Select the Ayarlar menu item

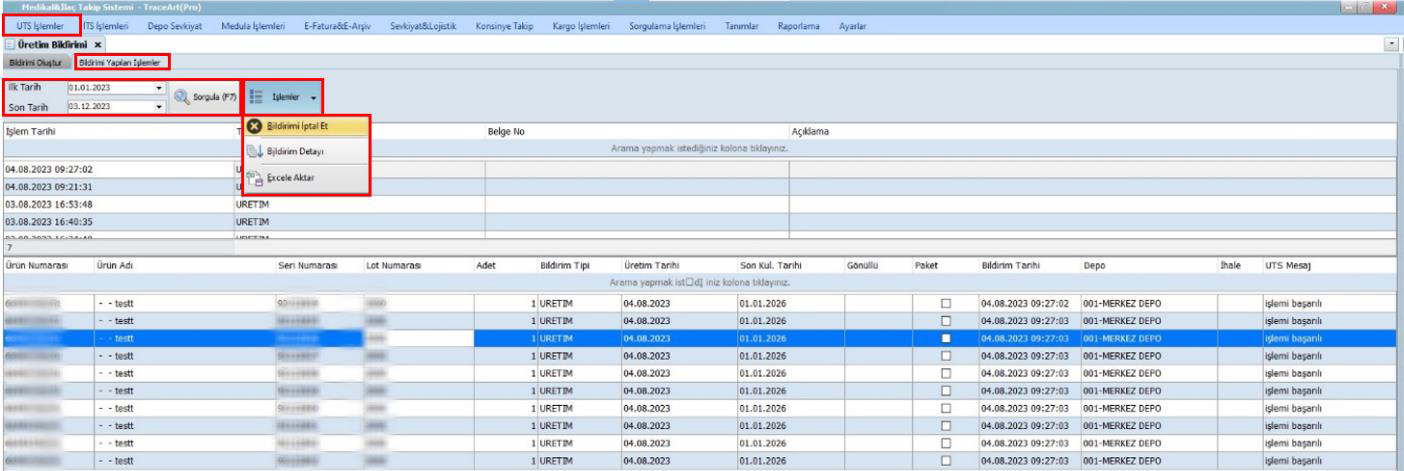(x=852, y=24)
